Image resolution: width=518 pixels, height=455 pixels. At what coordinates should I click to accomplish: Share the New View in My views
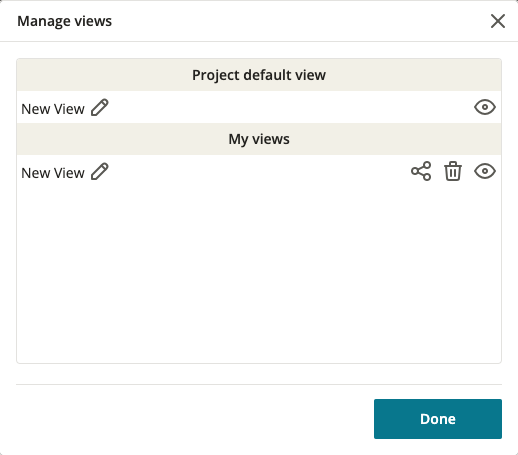point(421,171)
